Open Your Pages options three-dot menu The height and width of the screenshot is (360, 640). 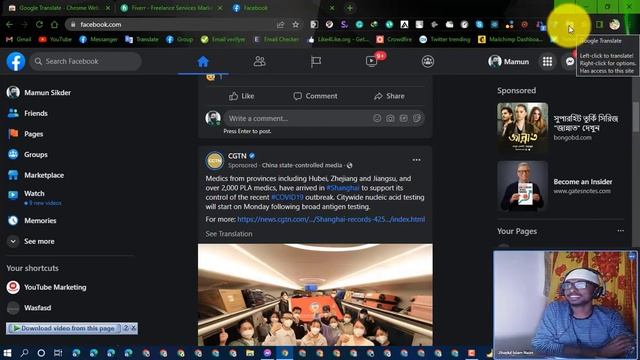620,231
